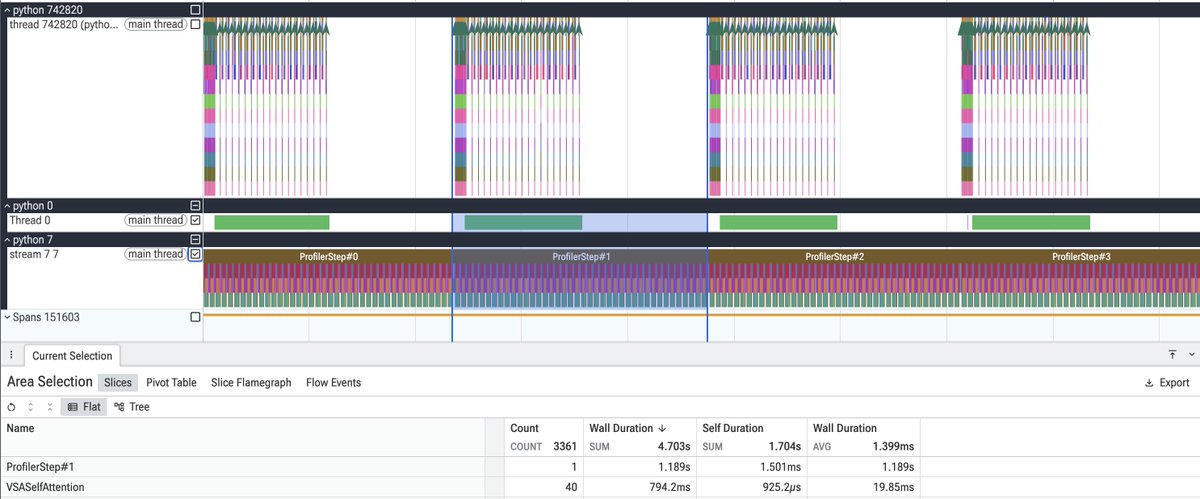The image size is (1200, 499).
Task: Switch to the Slices view
Action: pyautogui.click(x=118, y=382)
